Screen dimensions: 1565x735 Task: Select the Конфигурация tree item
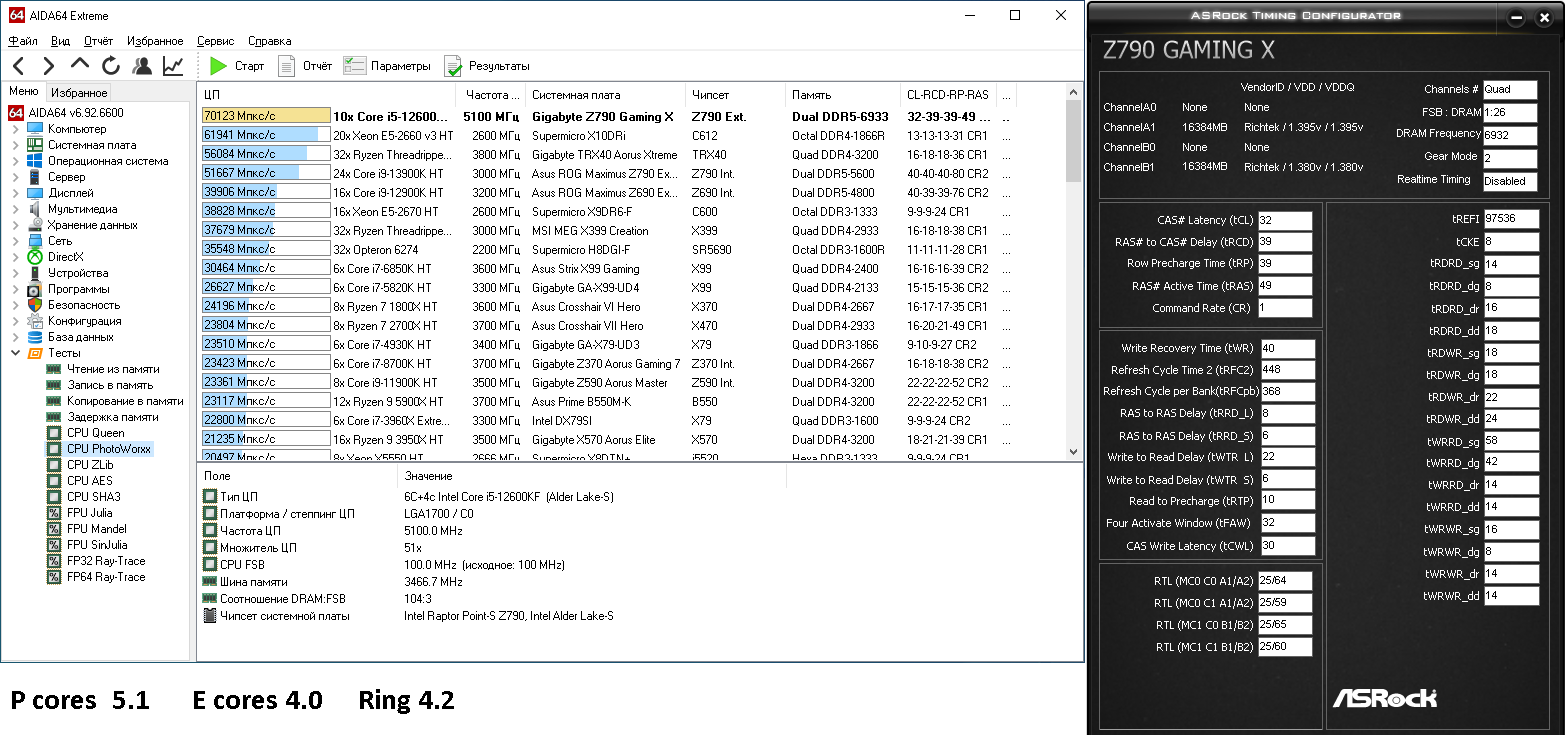[84, 321]
